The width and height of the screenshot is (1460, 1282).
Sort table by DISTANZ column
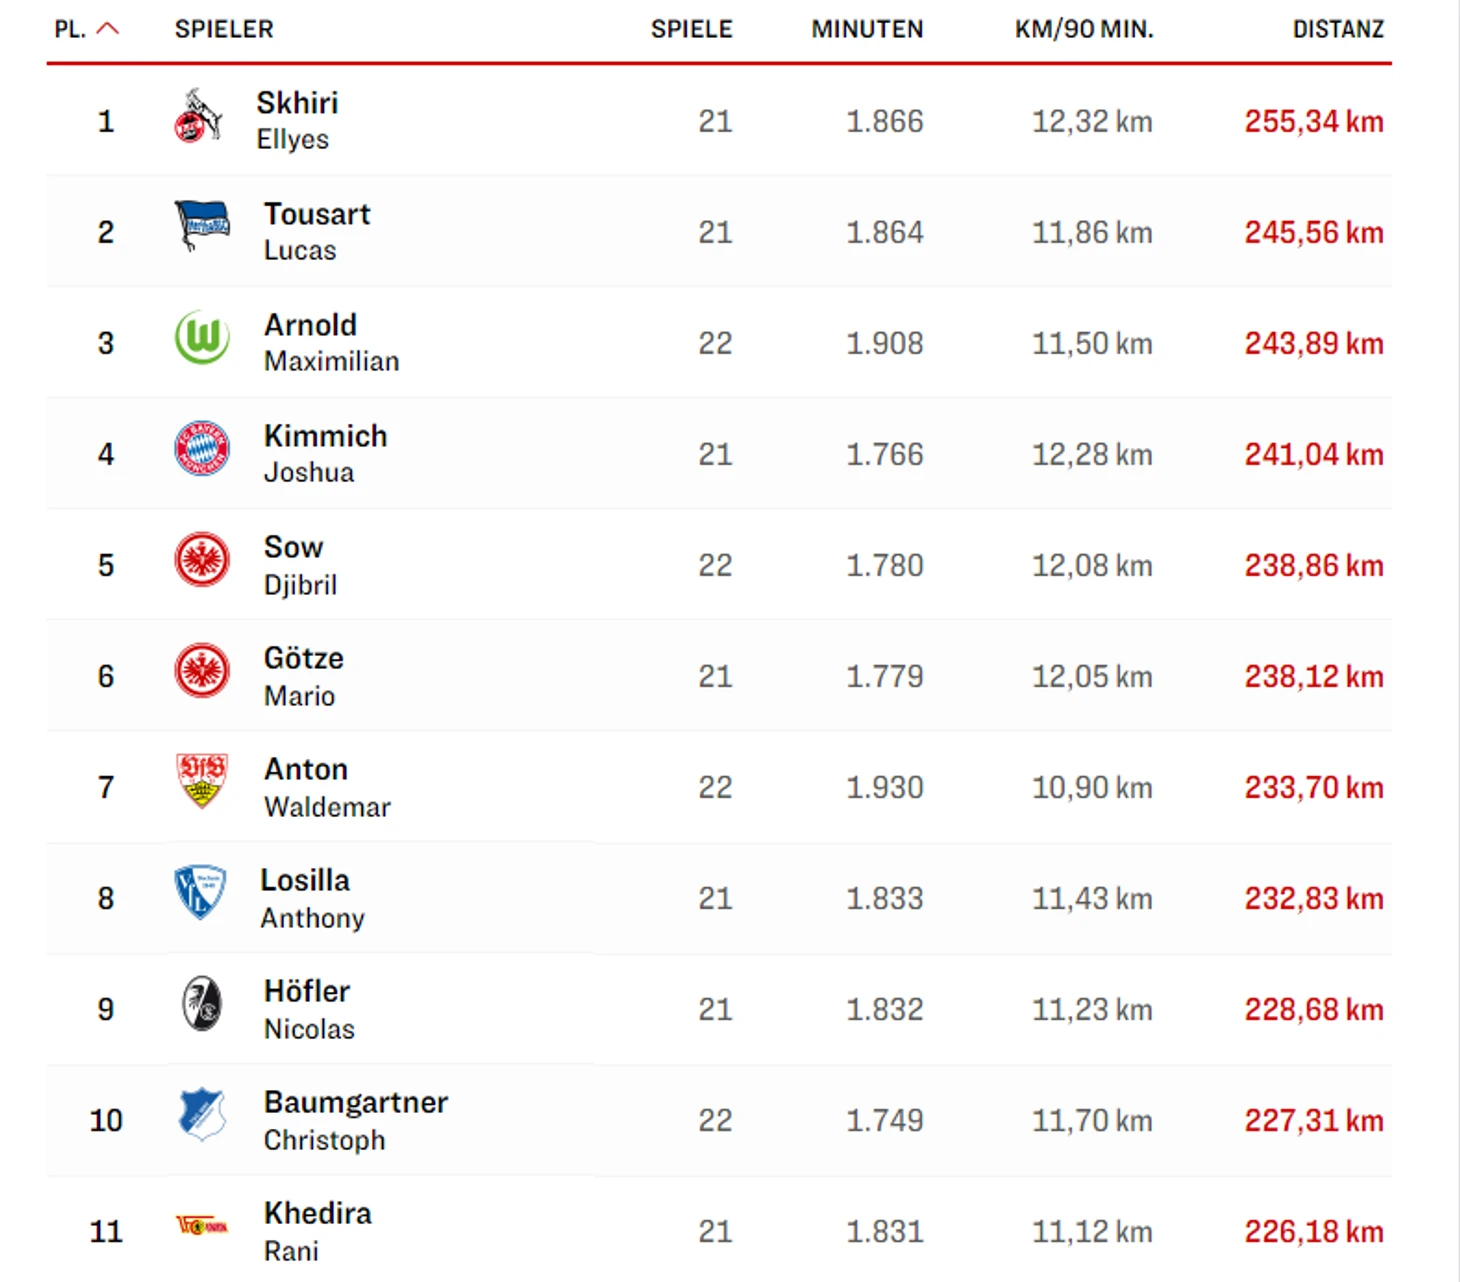click(1338, 29)
